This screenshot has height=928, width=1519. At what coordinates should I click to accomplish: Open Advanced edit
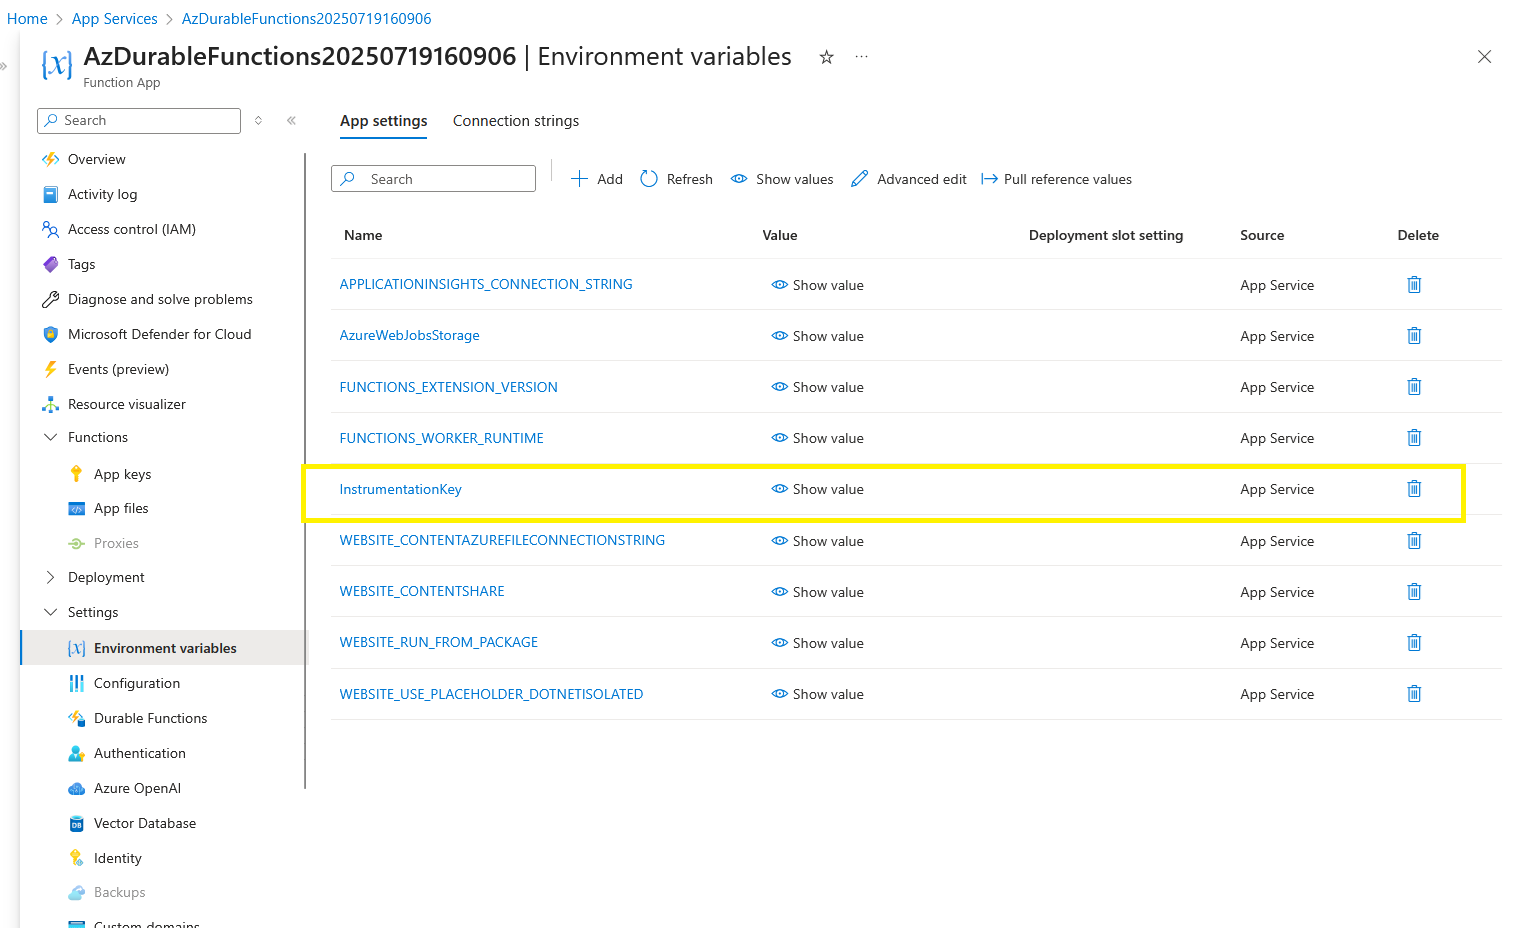coord(909,179)
